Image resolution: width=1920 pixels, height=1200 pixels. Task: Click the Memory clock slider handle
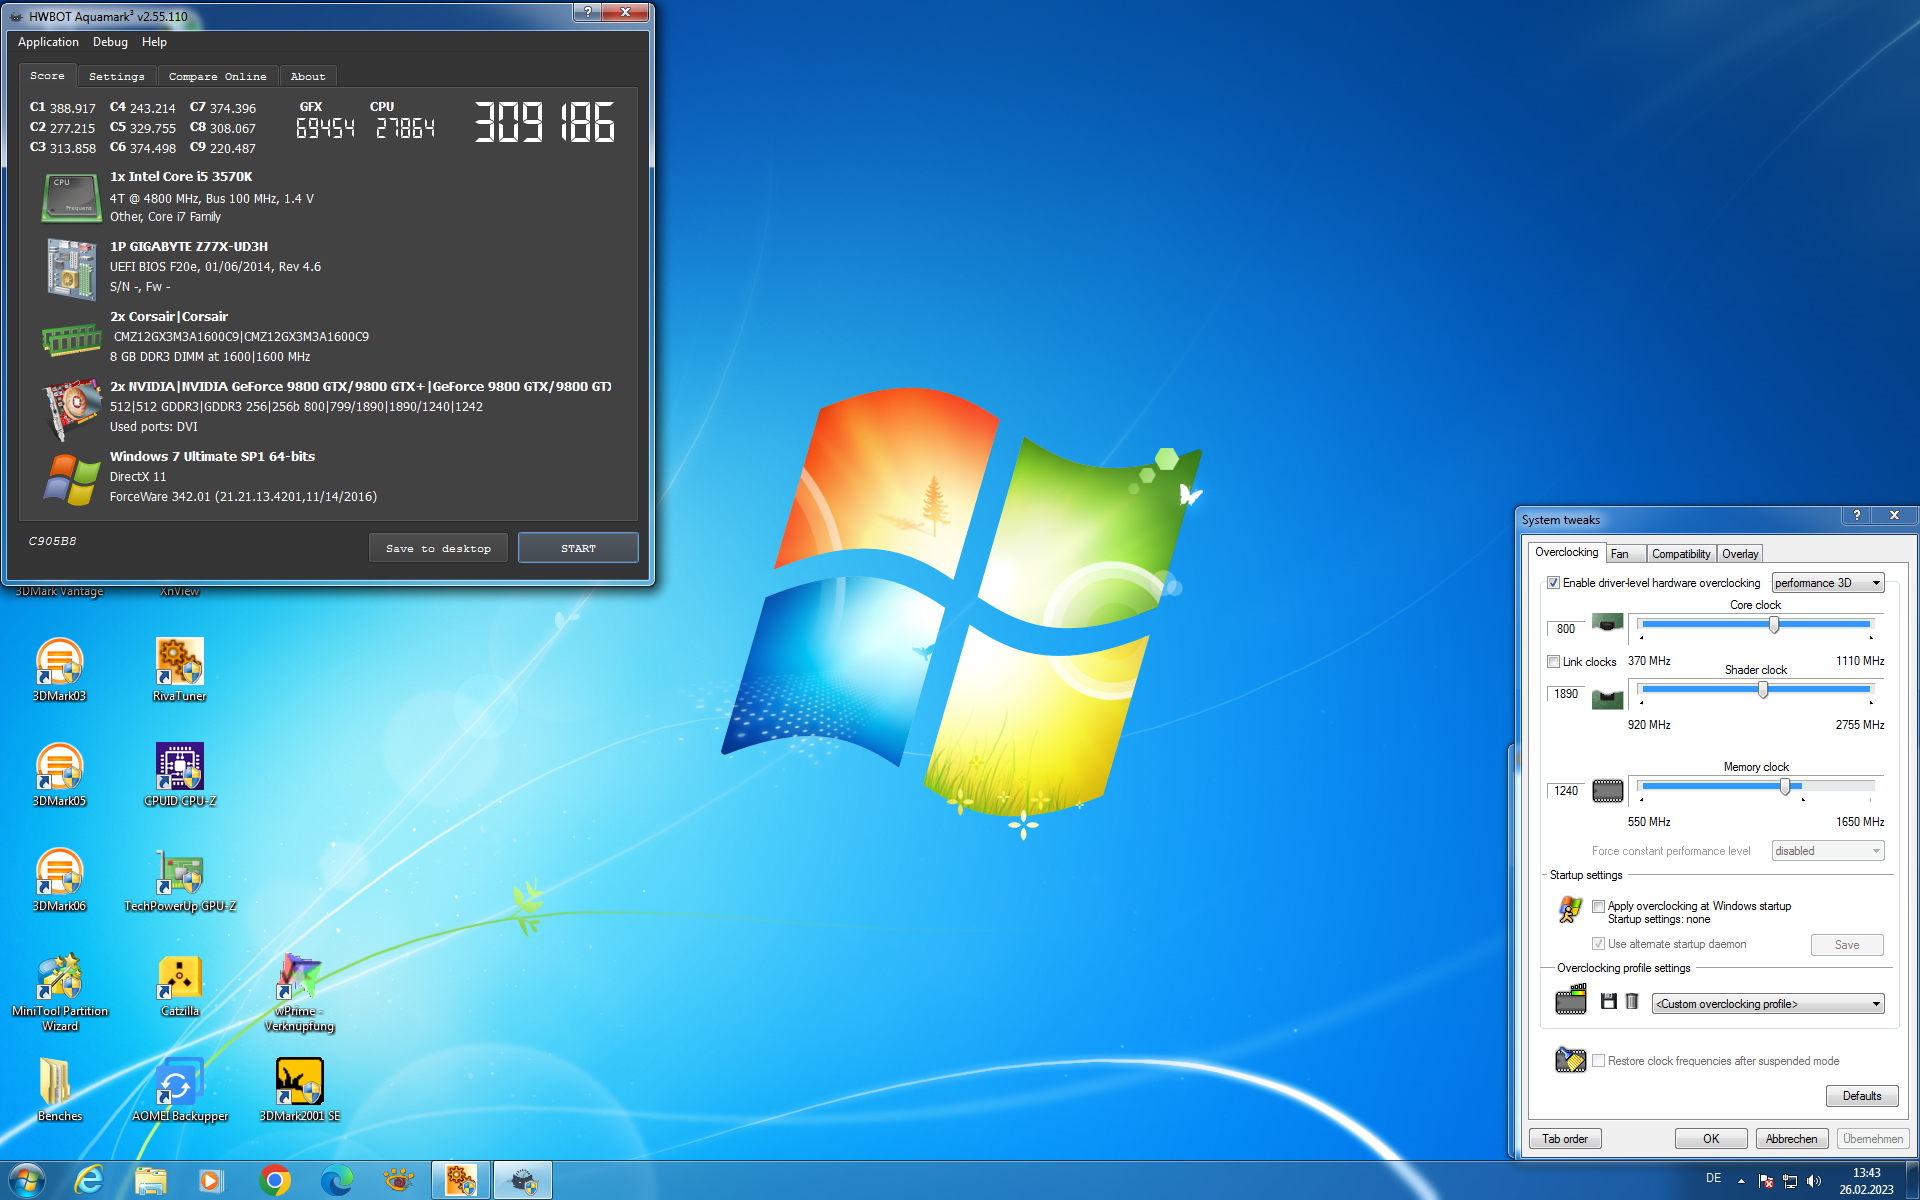[x=1785, y=787]
